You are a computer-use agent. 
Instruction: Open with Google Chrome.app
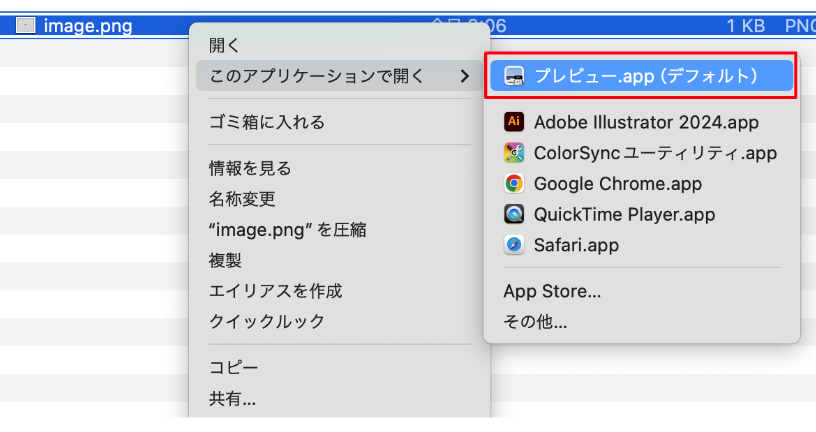point(618,184)
